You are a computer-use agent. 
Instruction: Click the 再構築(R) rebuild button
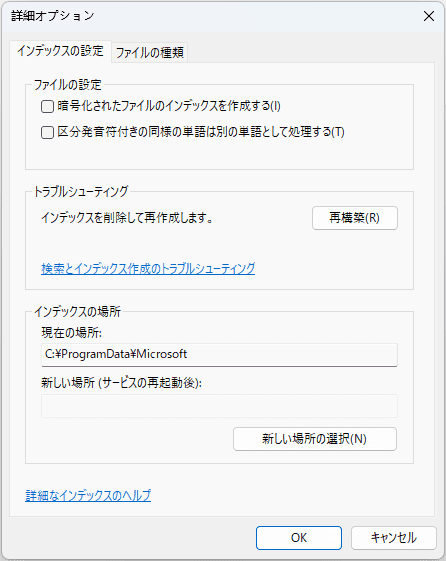tap(354, 218)
